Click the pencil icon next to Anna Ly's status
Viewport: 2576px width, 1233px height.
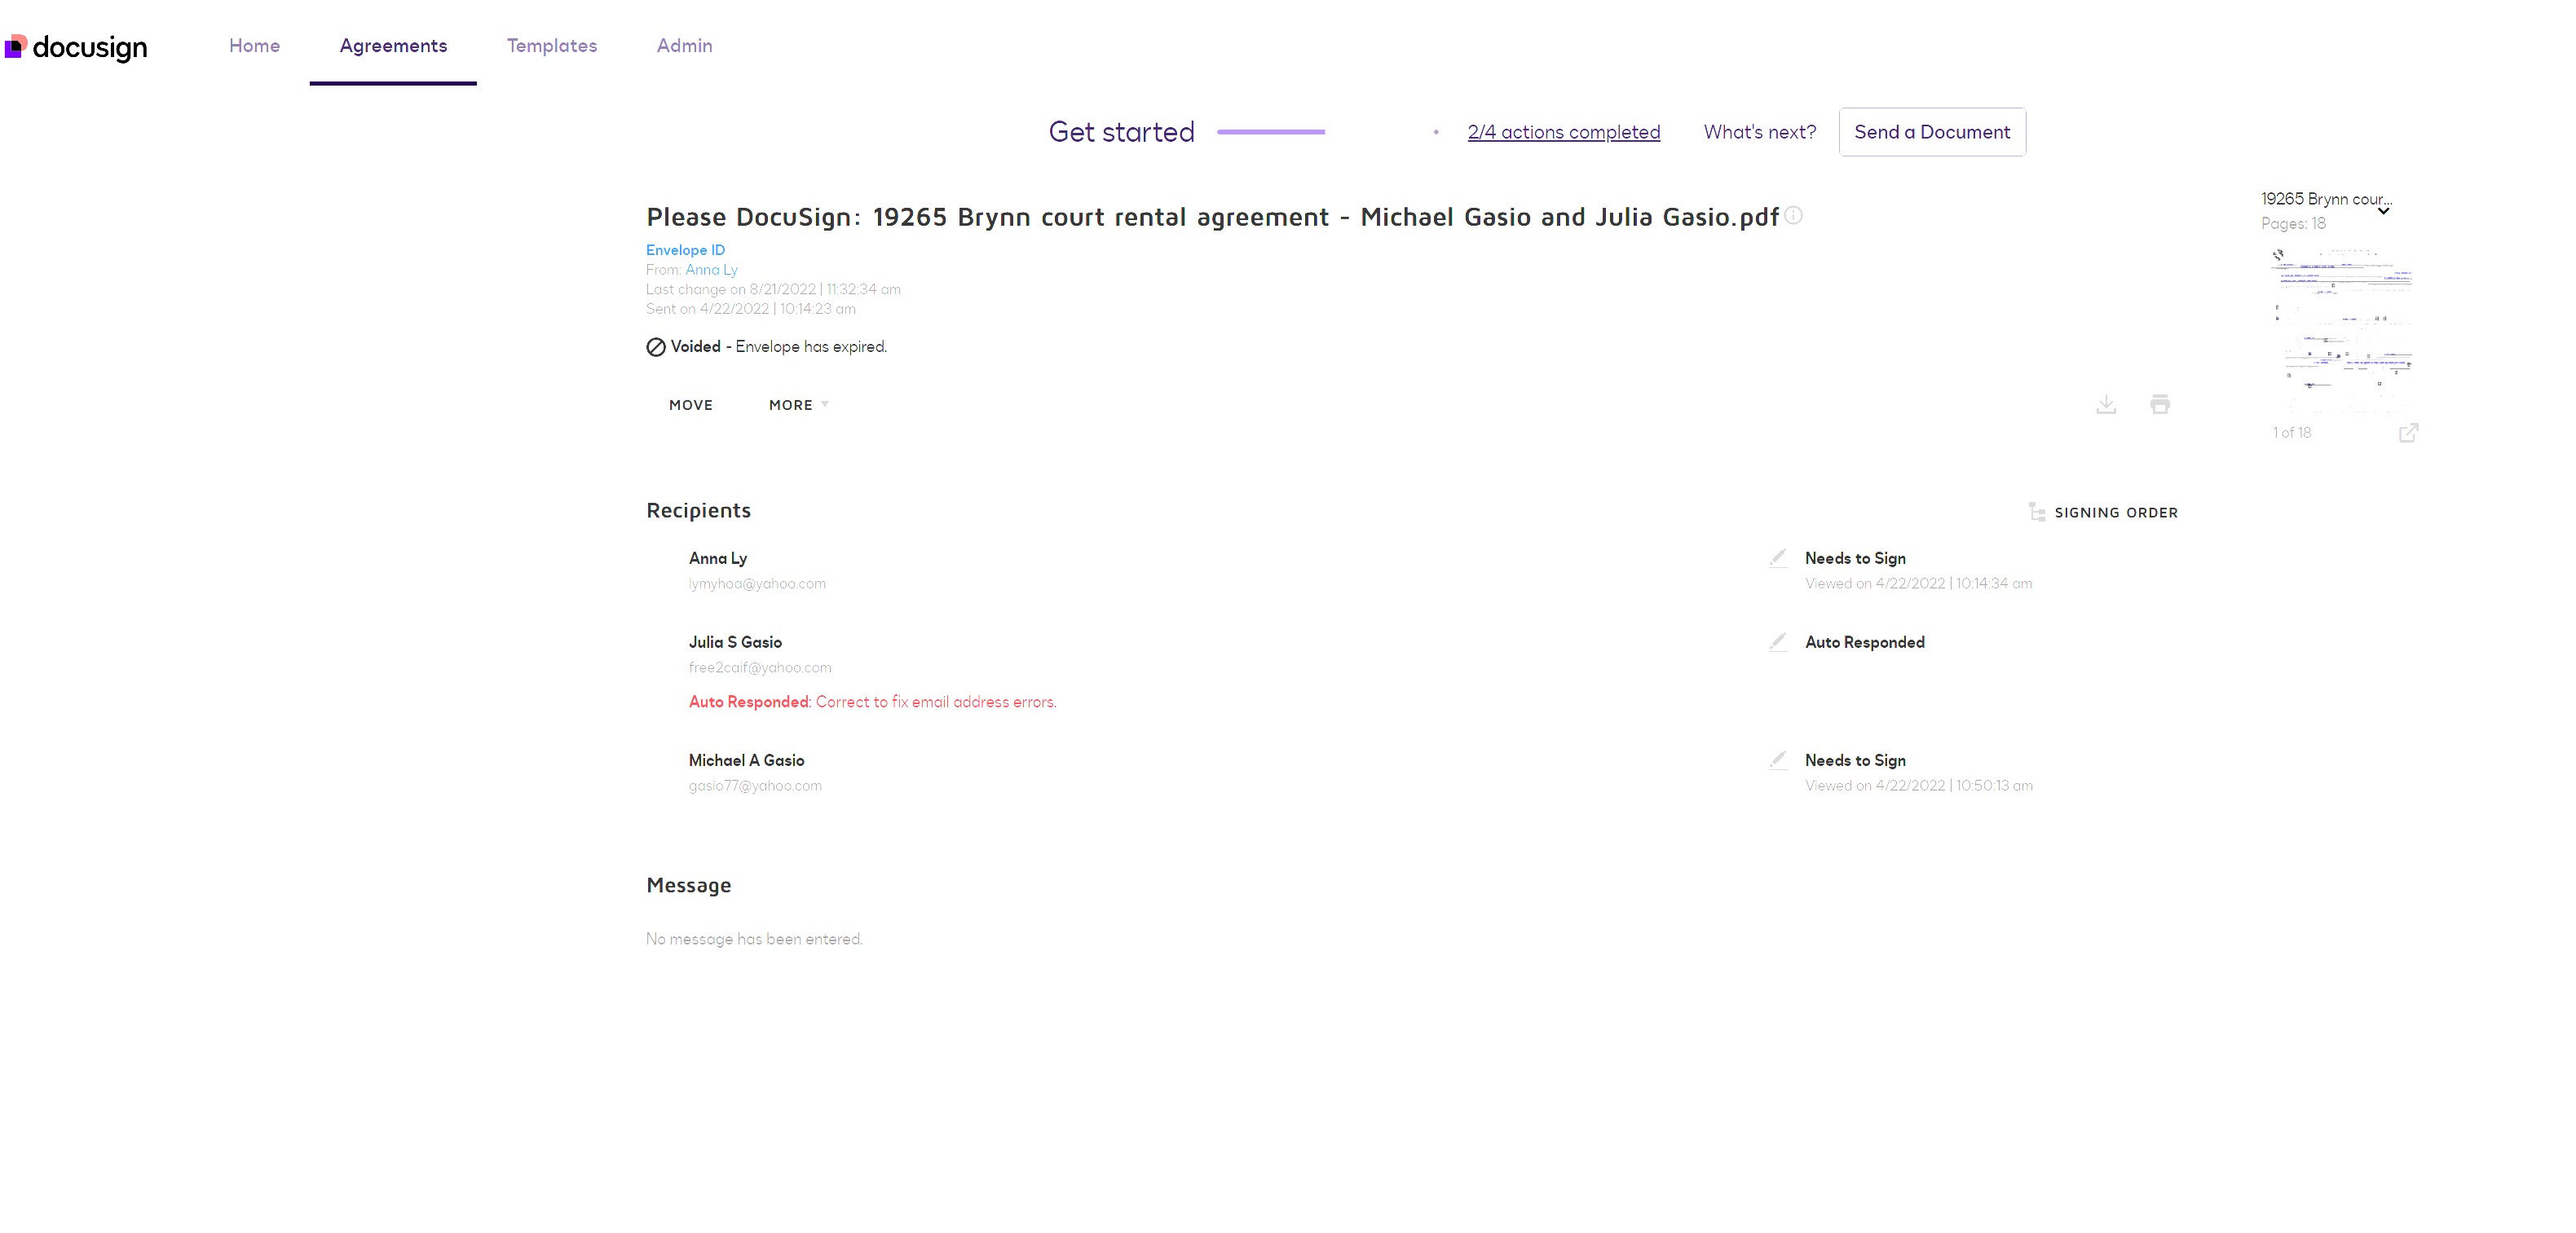(1778, 558)
